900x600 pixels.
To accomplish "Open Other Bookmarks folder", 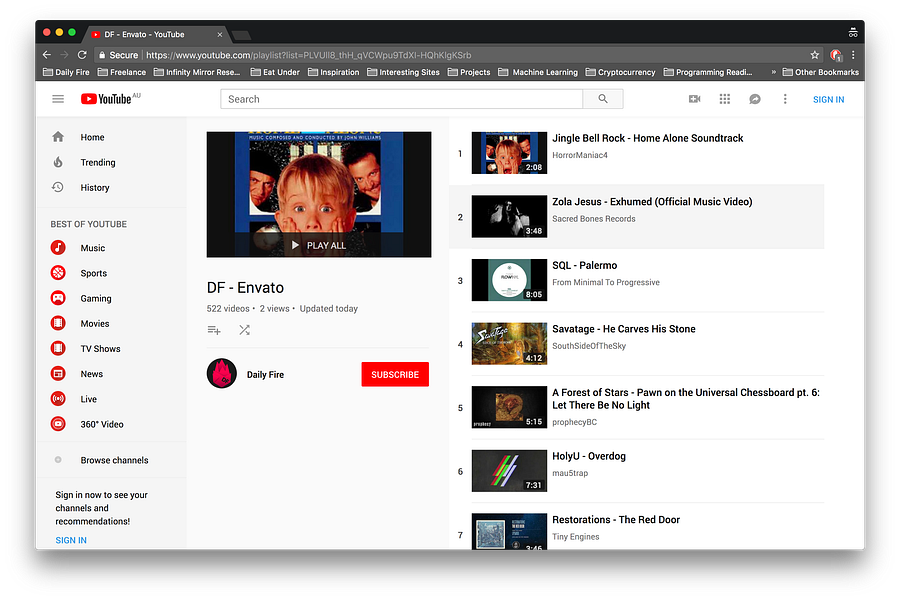I will 821,72.
